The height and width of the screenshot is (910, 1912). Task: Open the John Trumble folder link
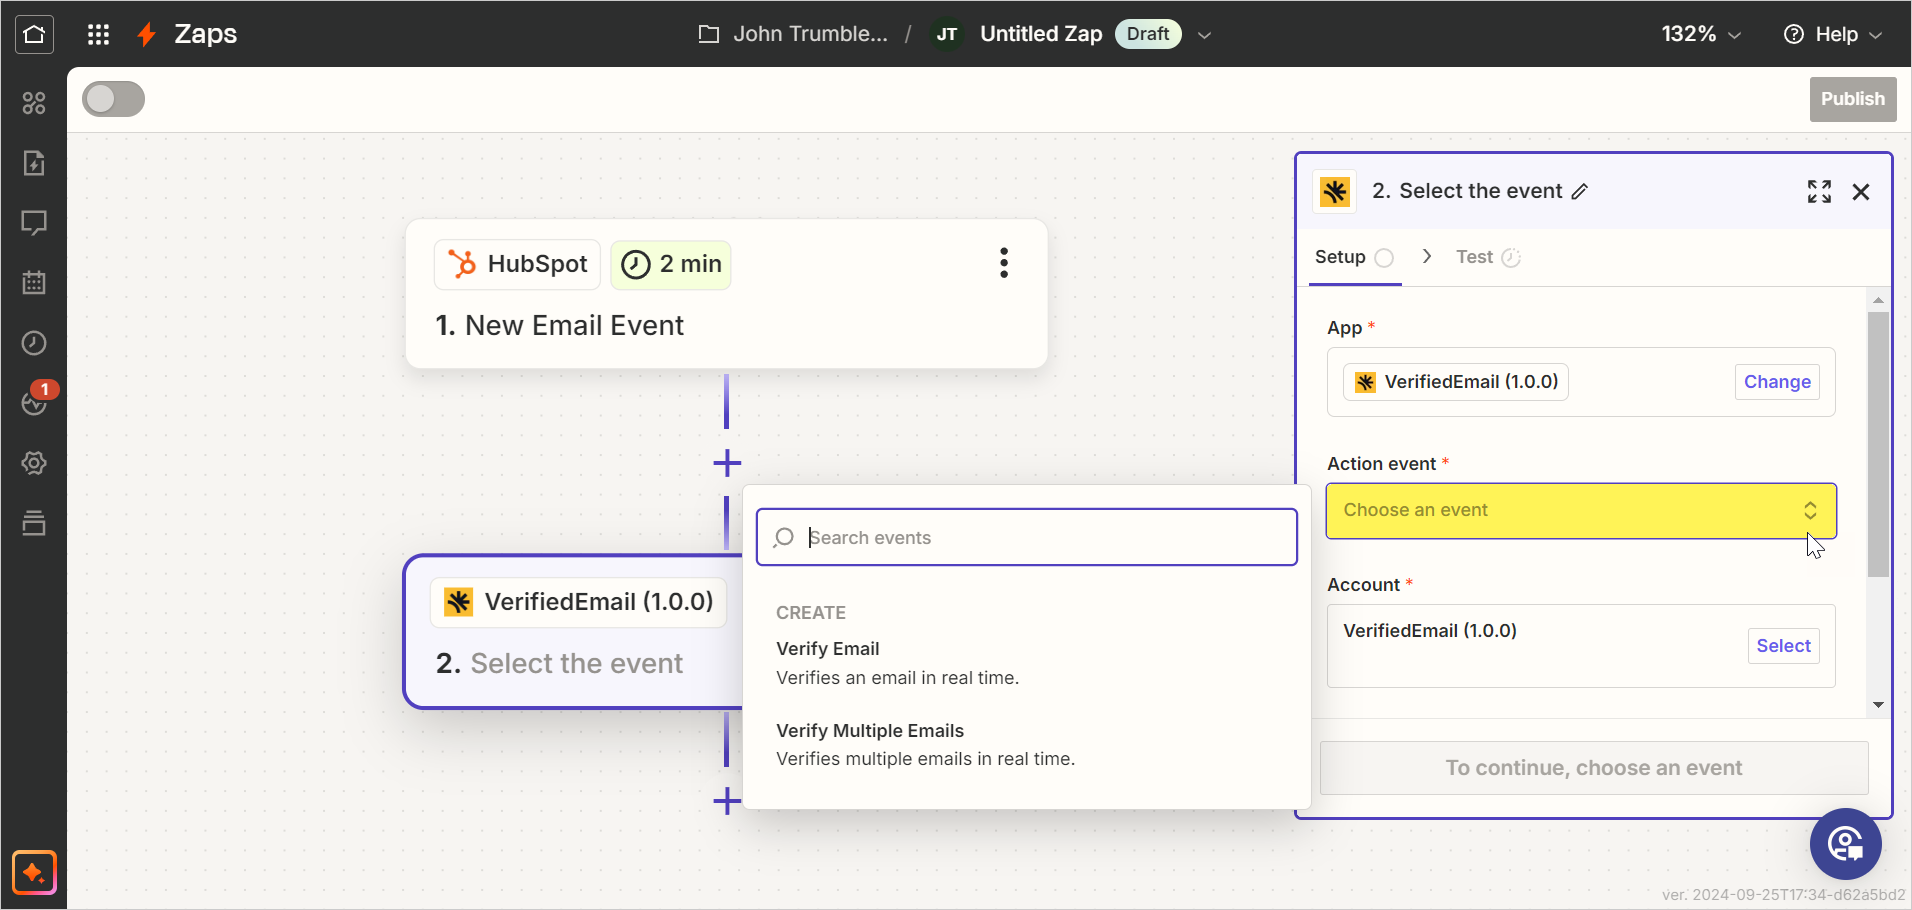tap(810, 35)
